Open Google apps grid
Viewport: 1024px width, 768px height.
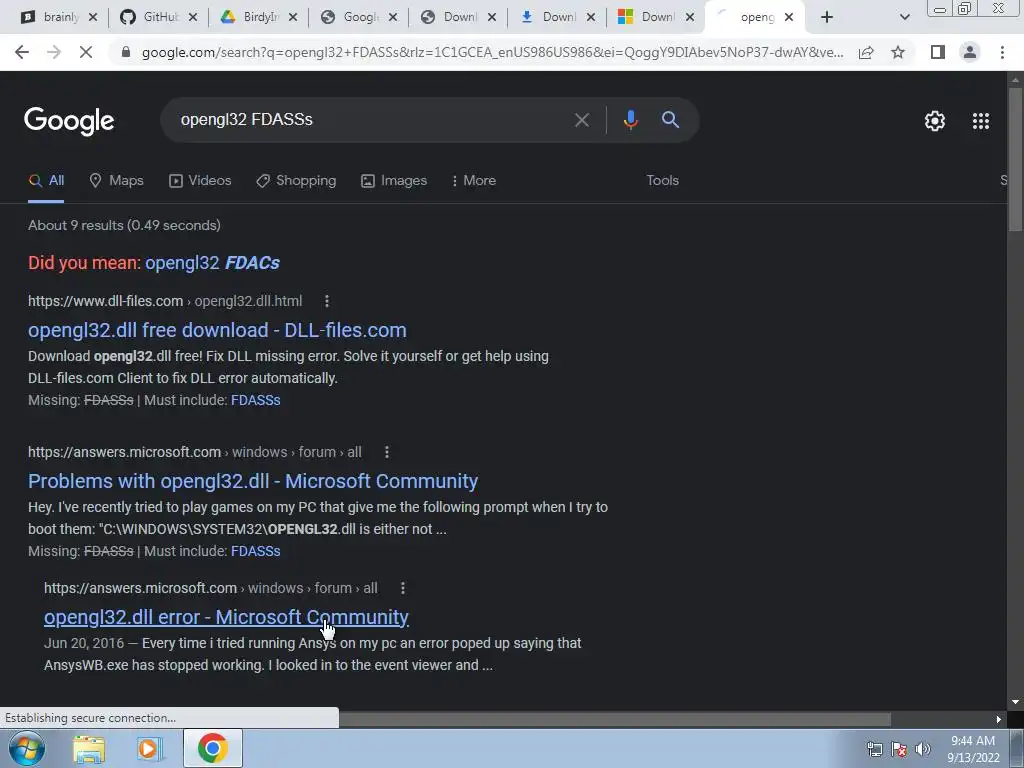pyautogui.click(x=980, y=121)
